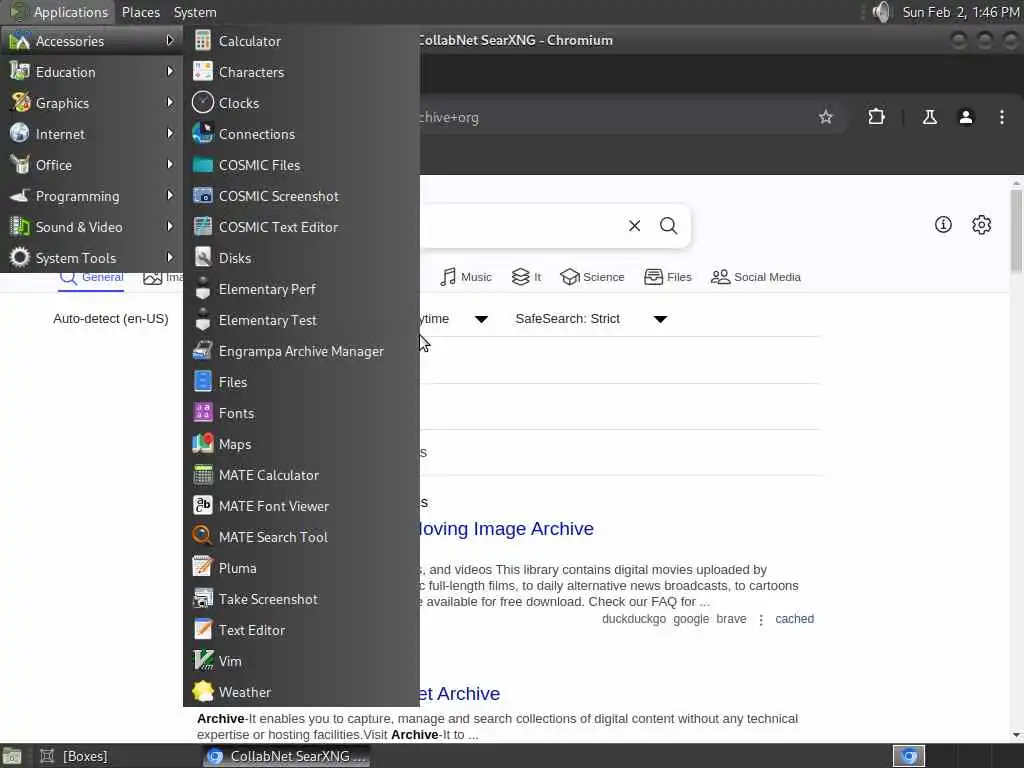Launch Calculator from the Accessories submenu
This screenshot has width=1024, height=768.
click(301, 41)
